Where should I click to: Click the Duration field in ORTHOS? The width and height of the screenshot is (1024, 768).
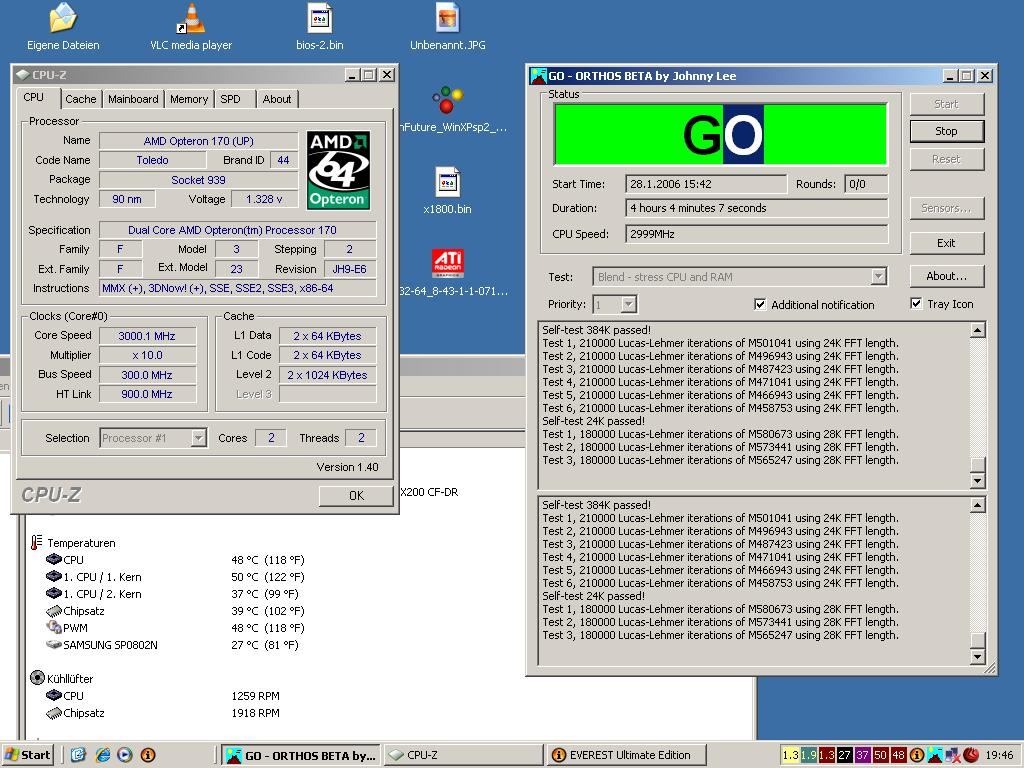point(756,208)
